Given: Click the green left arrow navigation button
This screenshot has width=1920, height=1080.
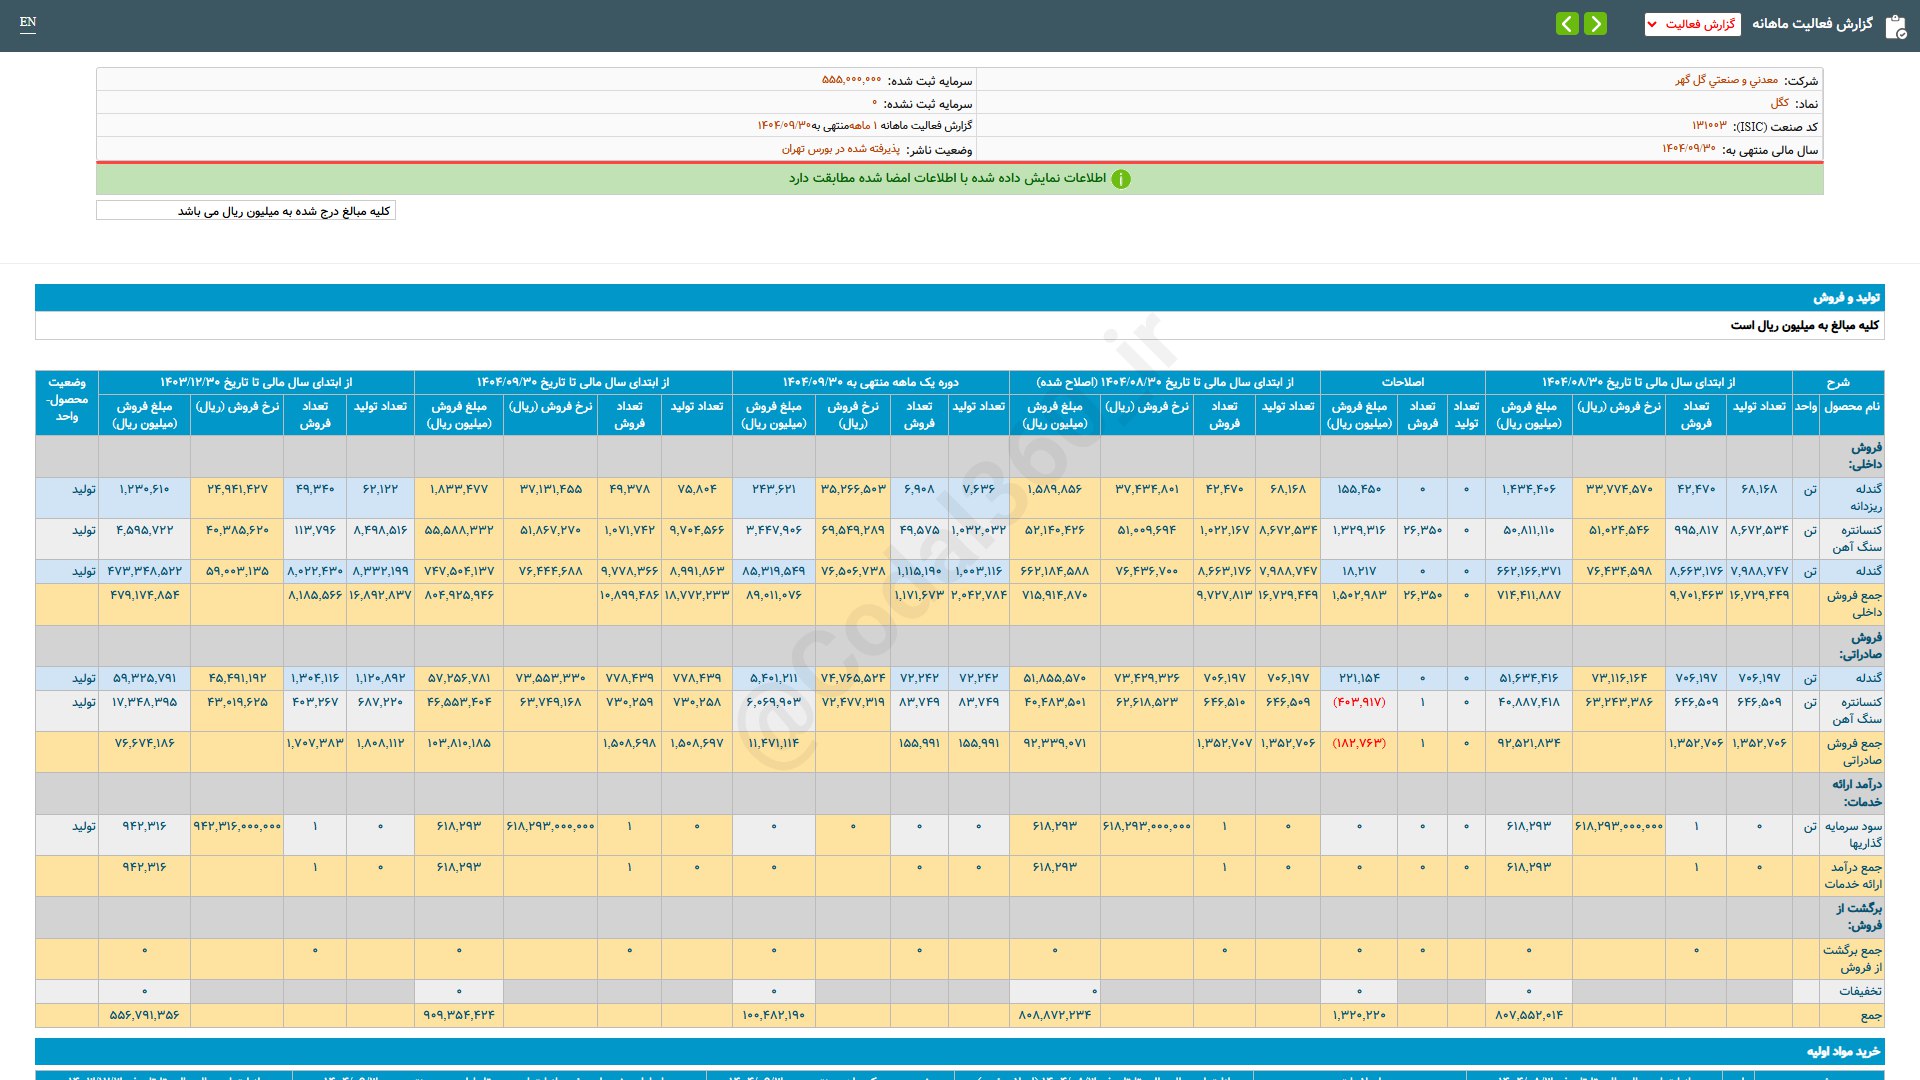Looking at the screenshot, I should (x=1567, y=23).
